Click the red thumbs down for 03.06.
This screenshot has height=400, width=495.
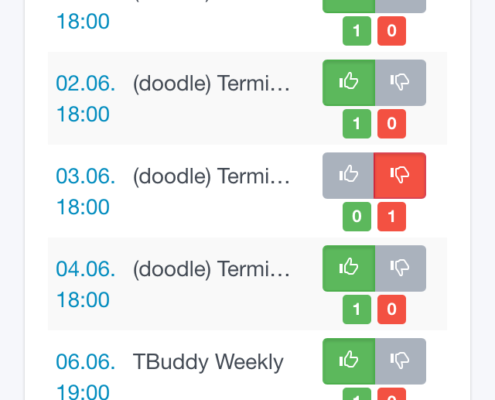(400, 176)
